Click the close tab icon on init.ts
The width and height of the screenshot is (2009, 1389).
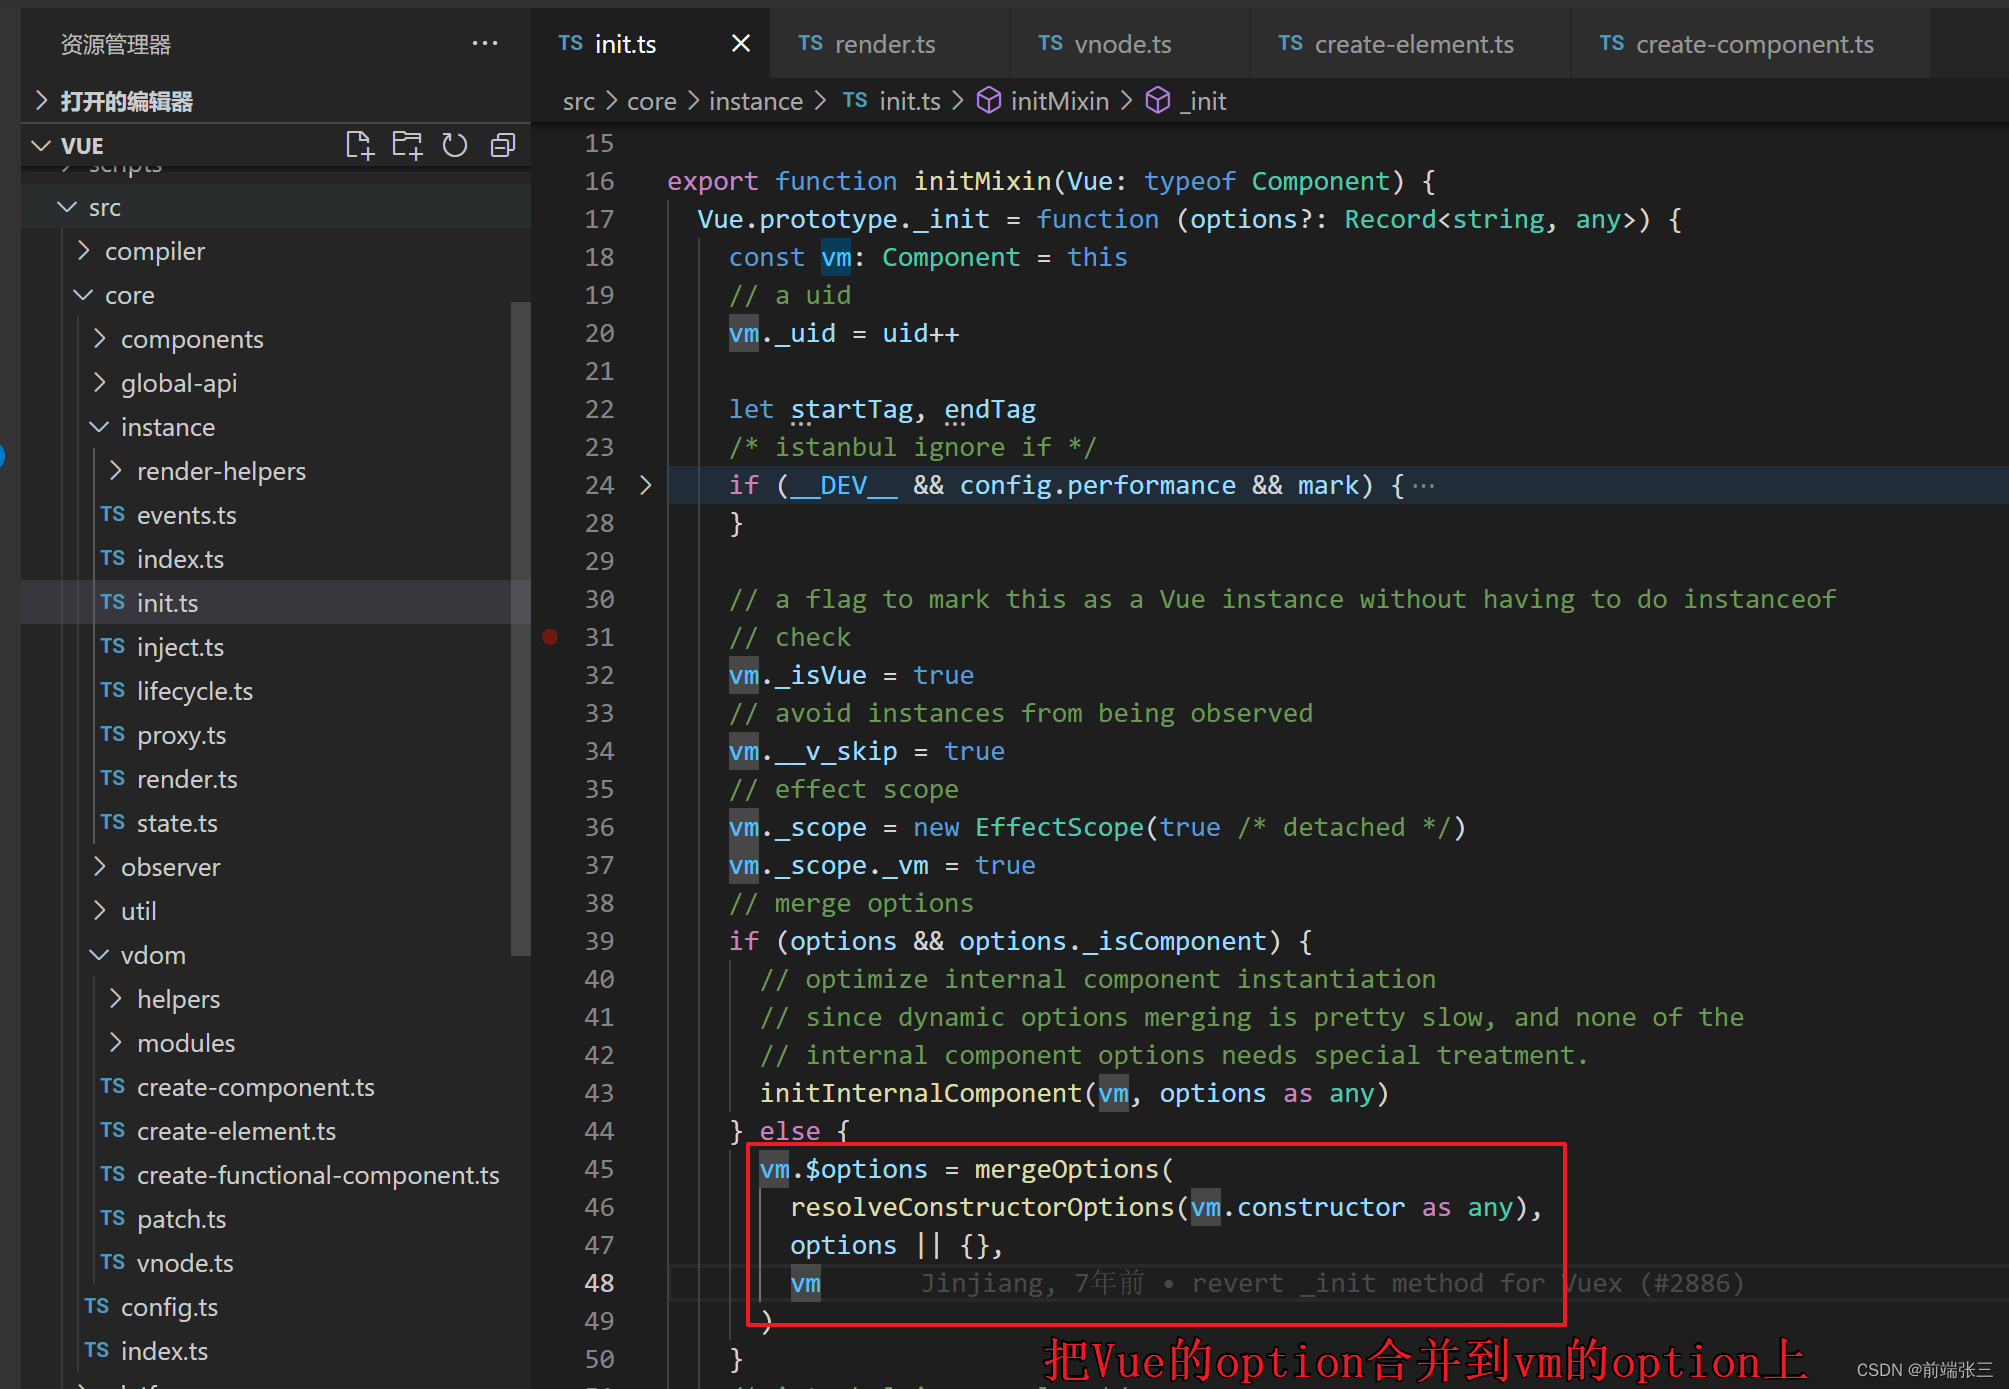click(x=740, y=43)
